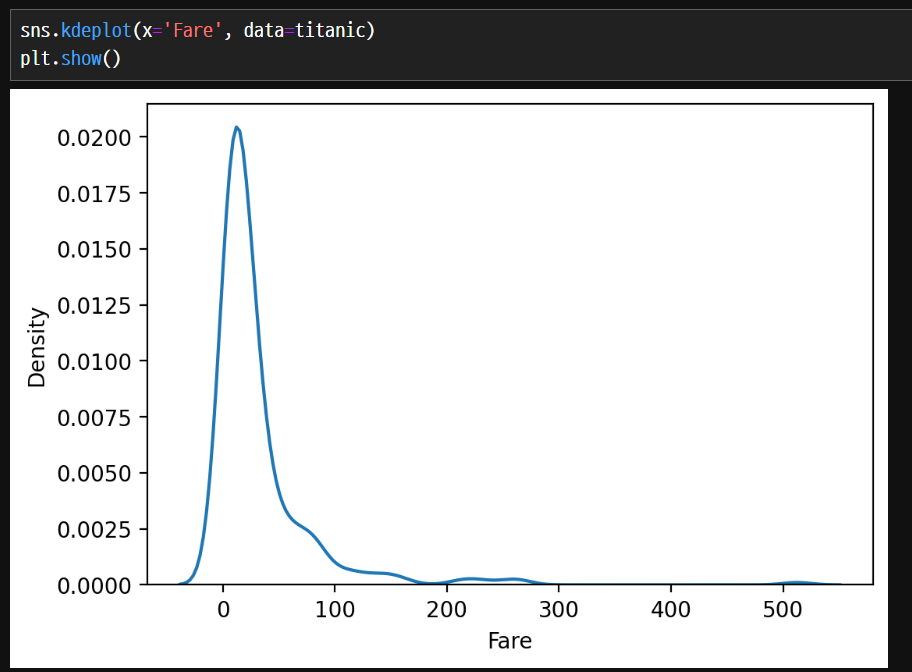This screenshot has width=912, height=672.
Task: Click the 200 x-axis tick label
Action: [x=447, y=610]
